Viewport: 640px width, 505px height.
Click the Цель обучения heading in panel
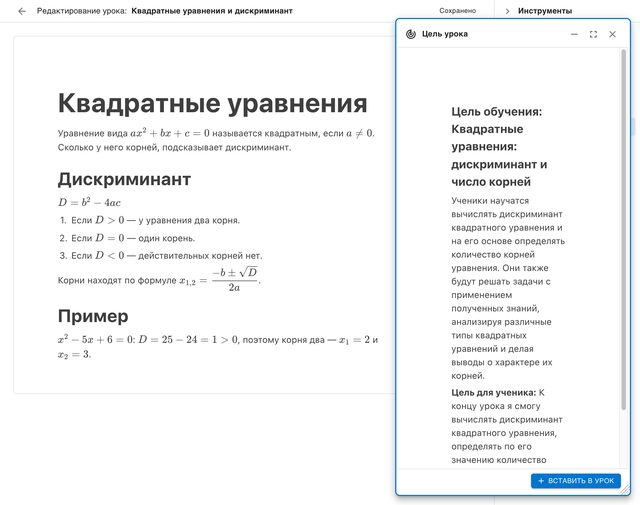pyautogui.click(x=499, y=147)
